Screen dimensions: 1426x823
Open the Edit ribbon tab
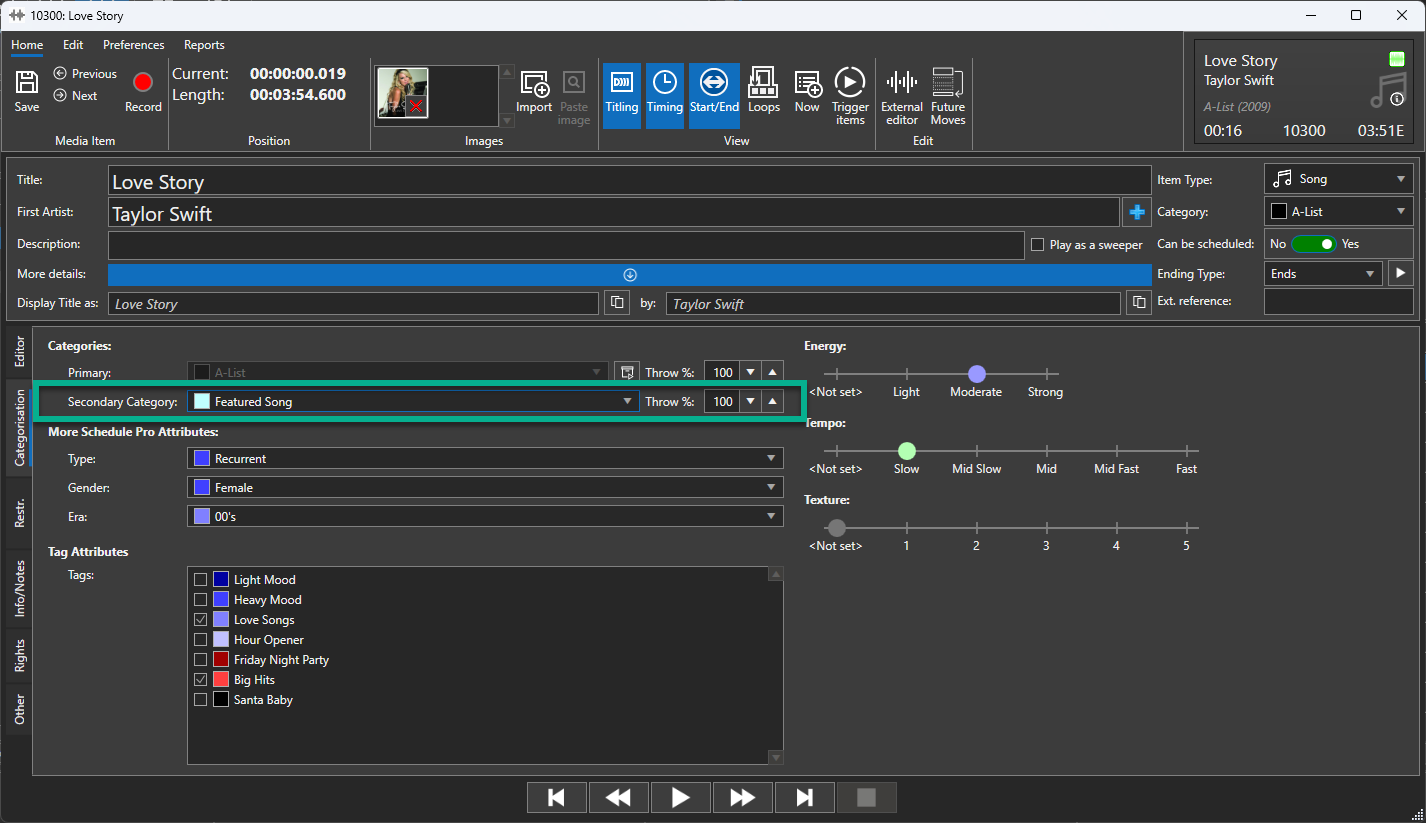click(73, 45)
